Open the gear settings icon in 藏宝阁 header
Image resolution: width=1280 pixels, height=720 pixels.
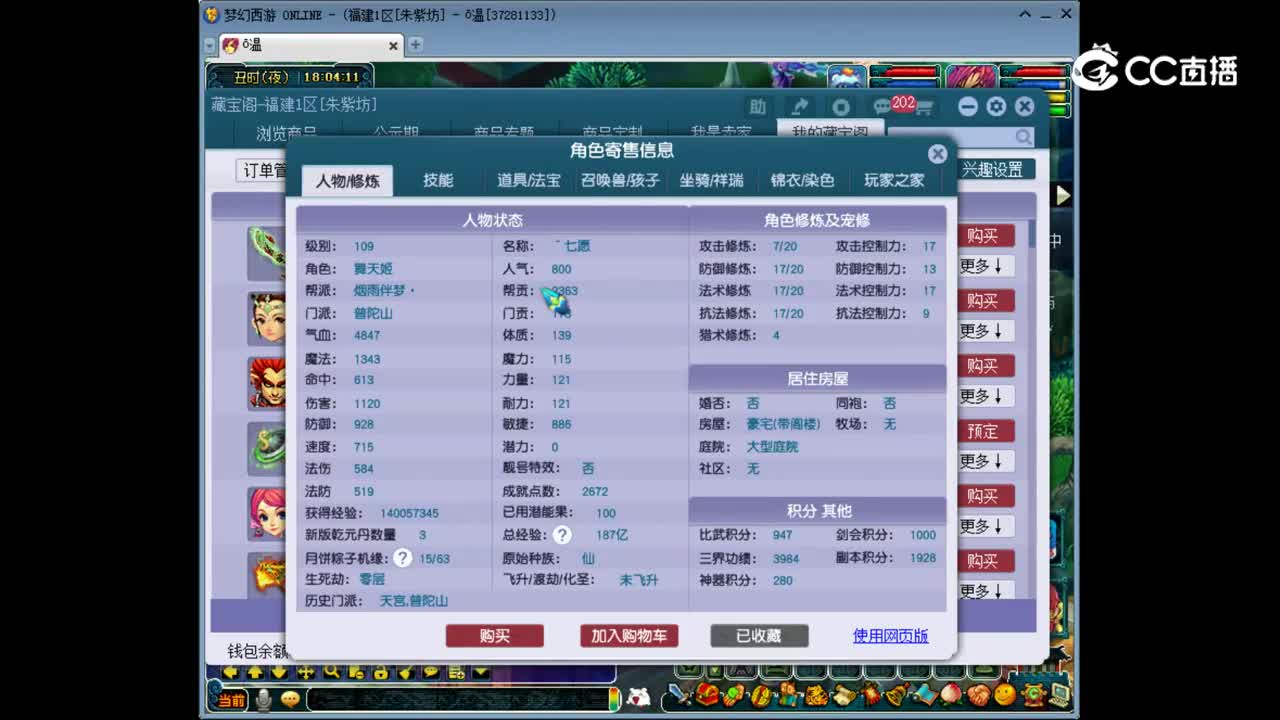coord(996,107)
